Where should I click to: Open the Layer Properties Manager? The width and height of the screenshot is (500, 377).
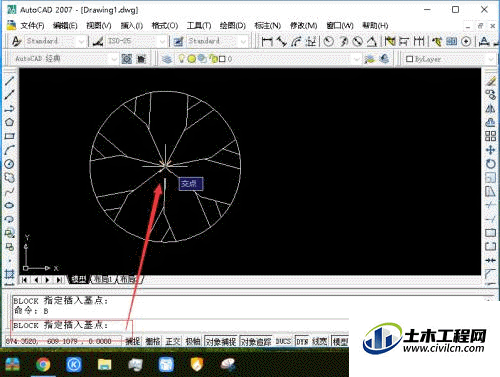[167, 59]
